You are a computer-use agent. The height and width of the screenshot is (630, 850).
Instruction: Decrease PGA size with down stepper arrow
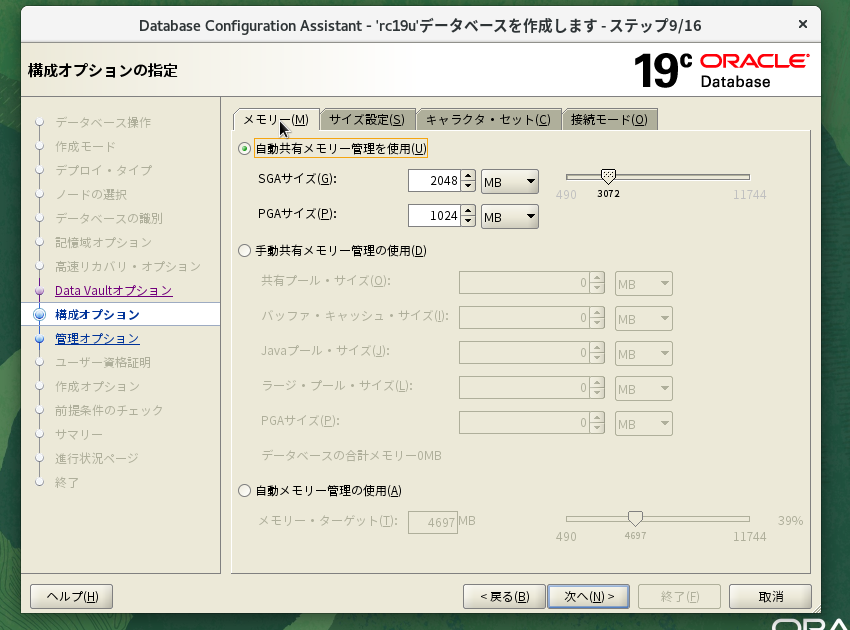[468, 221]
